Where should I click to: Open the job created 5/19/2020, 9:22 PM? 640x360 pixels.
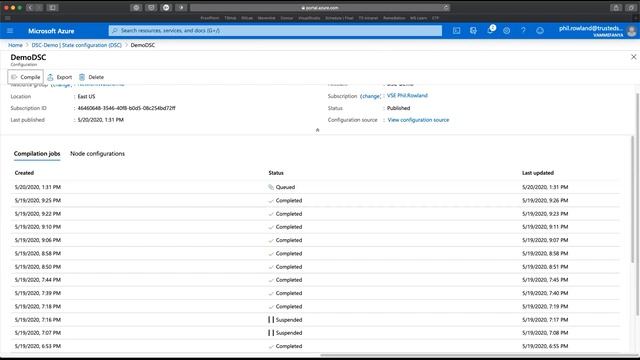pos(315,213)
